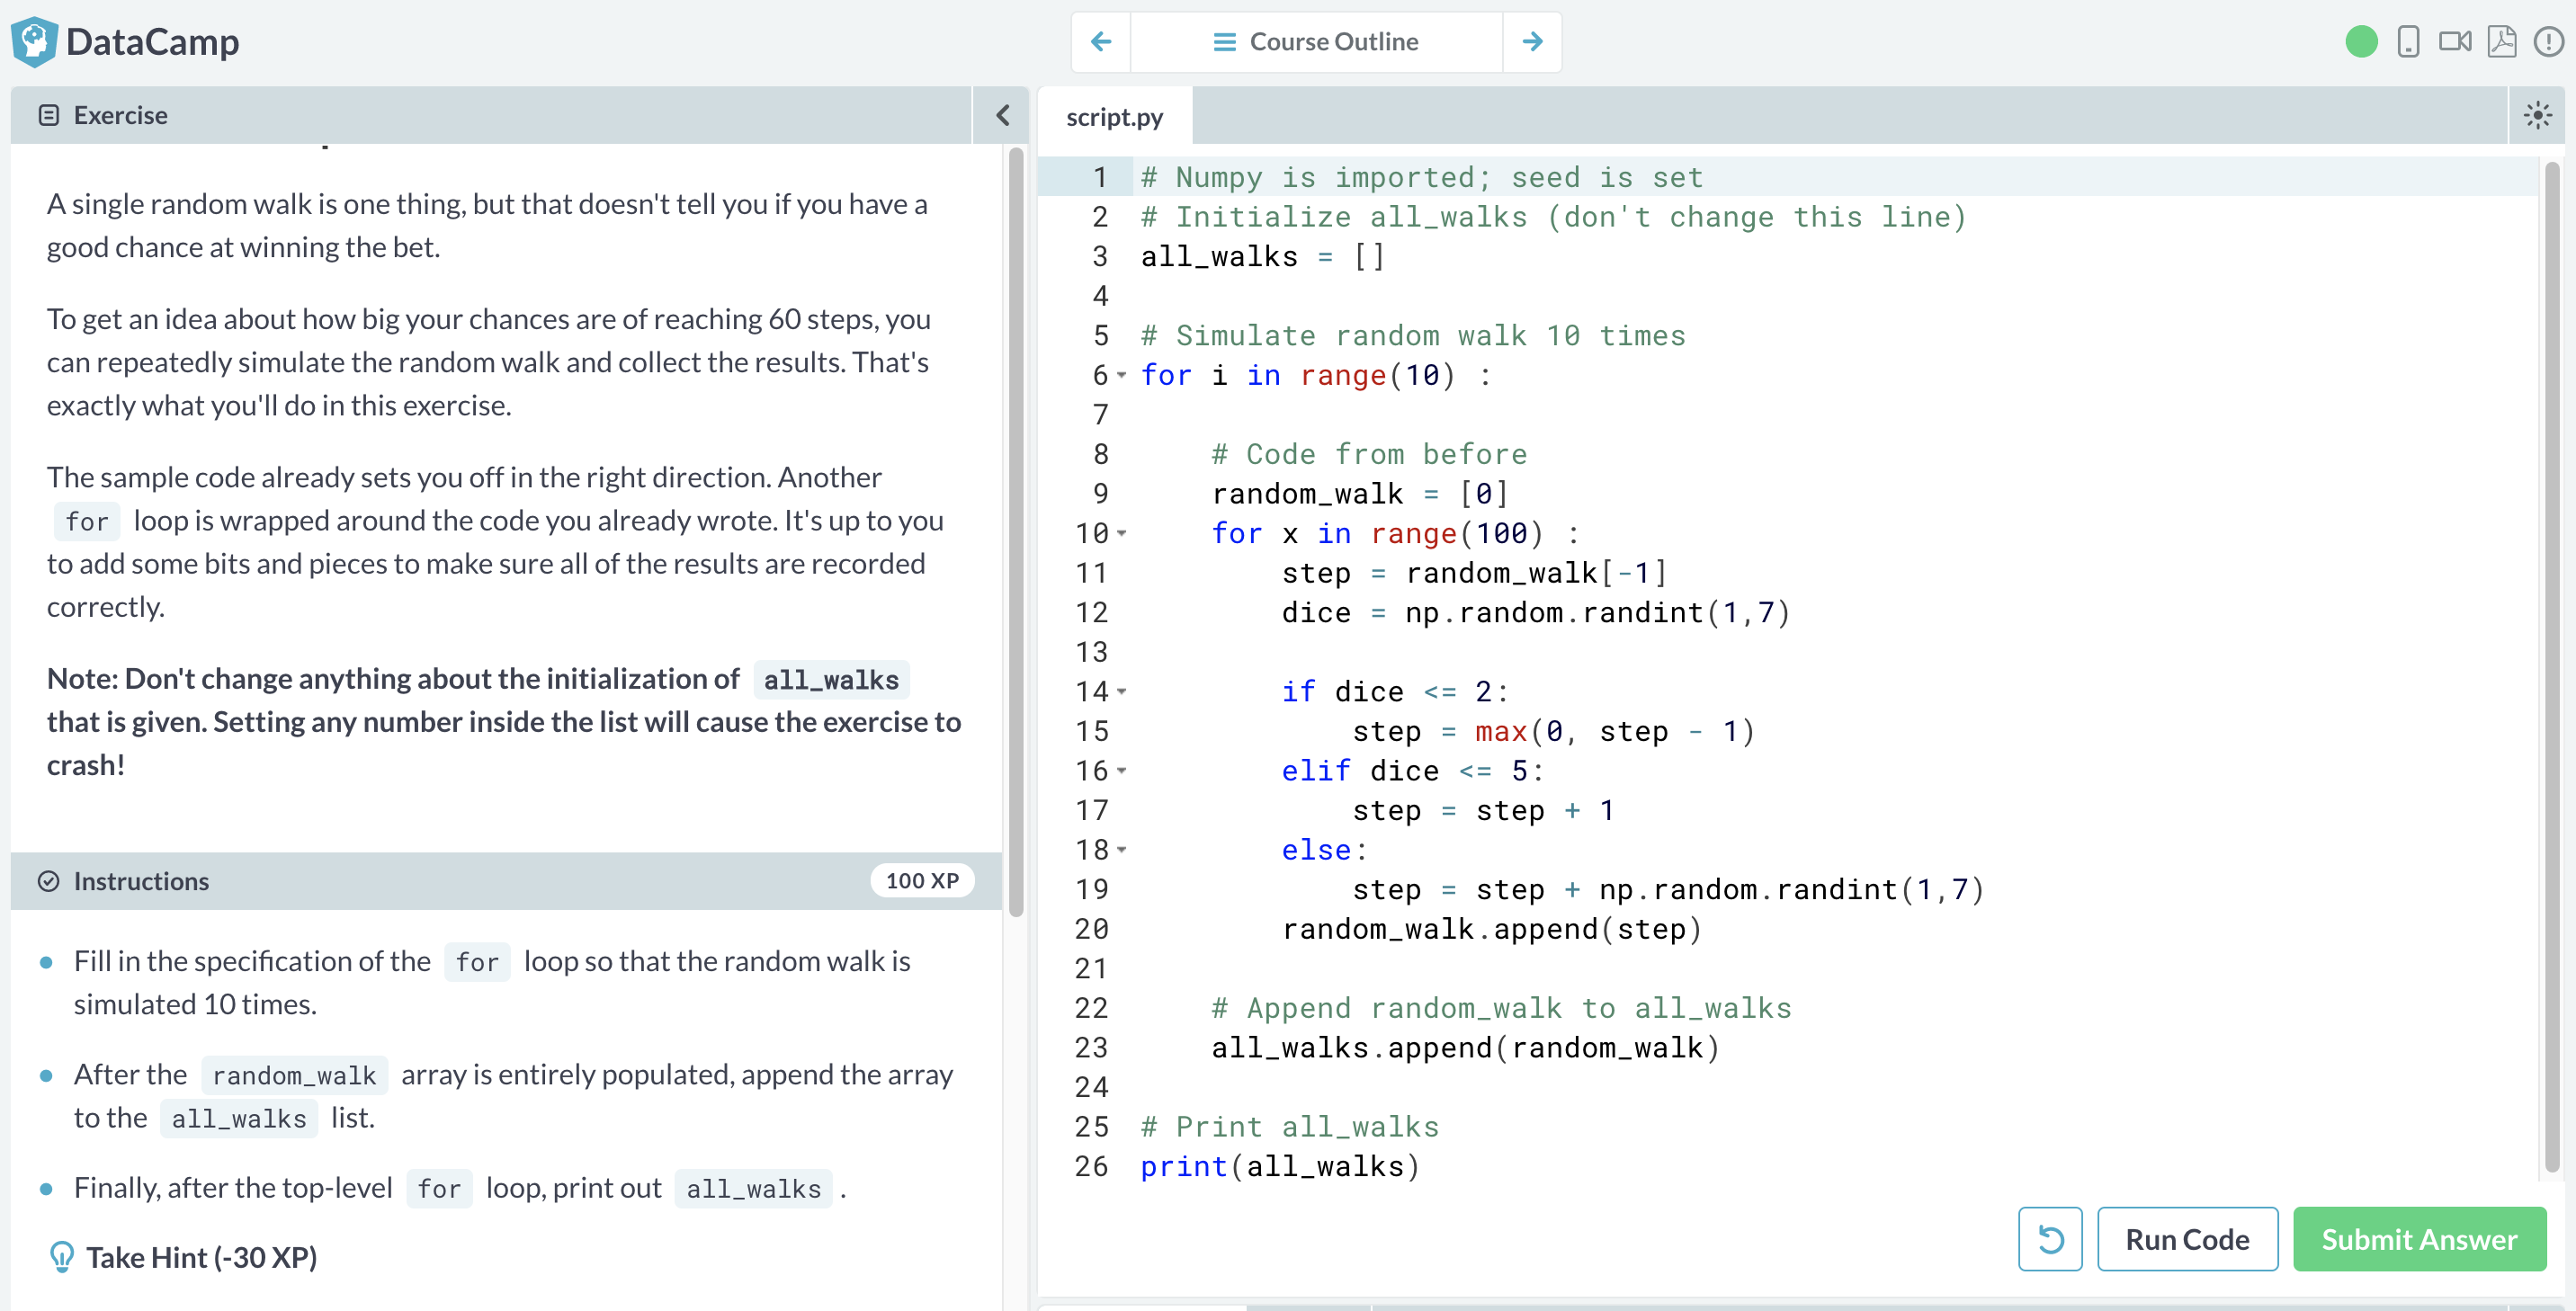Image resolution: width=2576 pixels, height=1311 pixels.
Task: Select the script.py tab
Action: (x=1114, y=117)
